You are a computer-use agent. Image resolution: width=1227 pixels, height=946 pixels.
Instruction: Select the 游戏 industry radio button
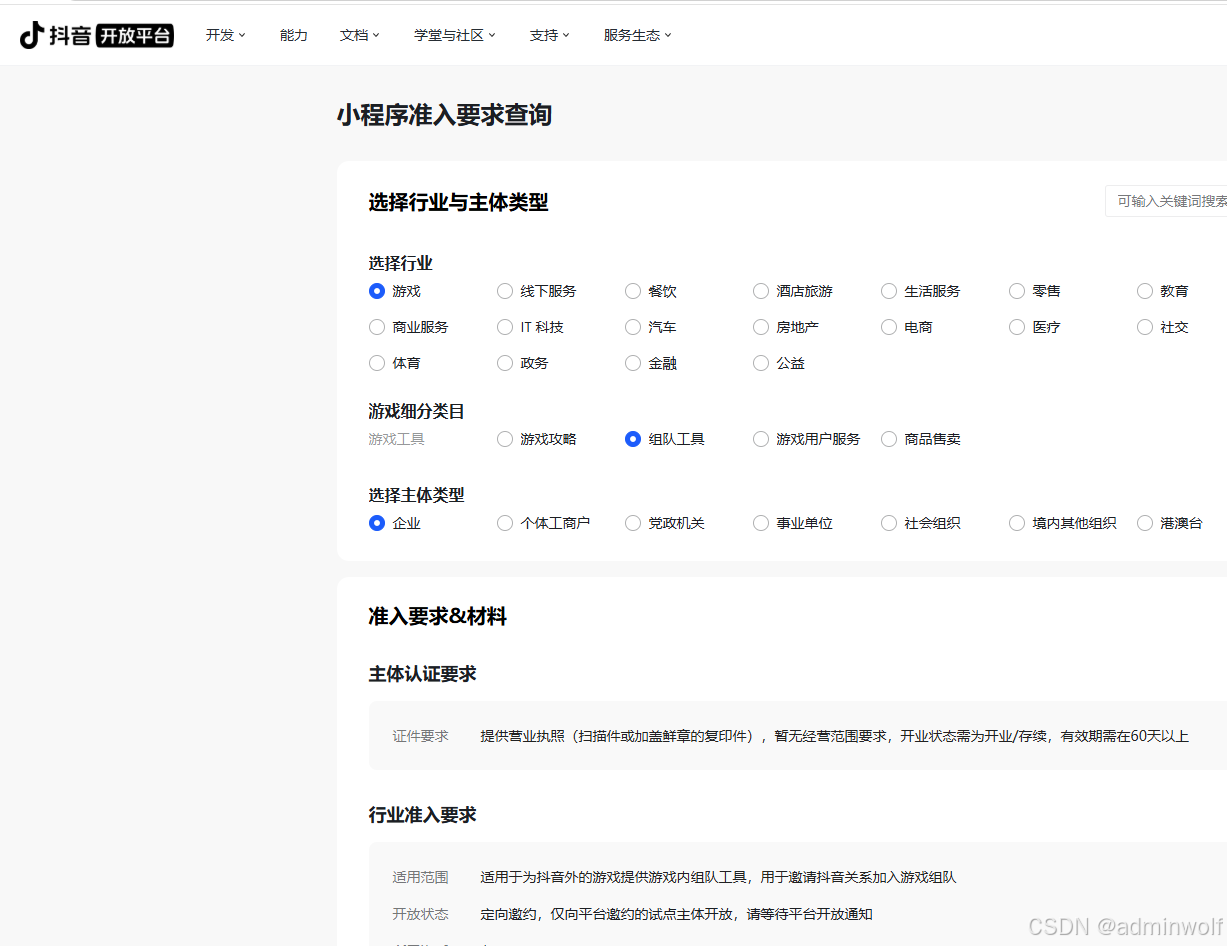377,291
